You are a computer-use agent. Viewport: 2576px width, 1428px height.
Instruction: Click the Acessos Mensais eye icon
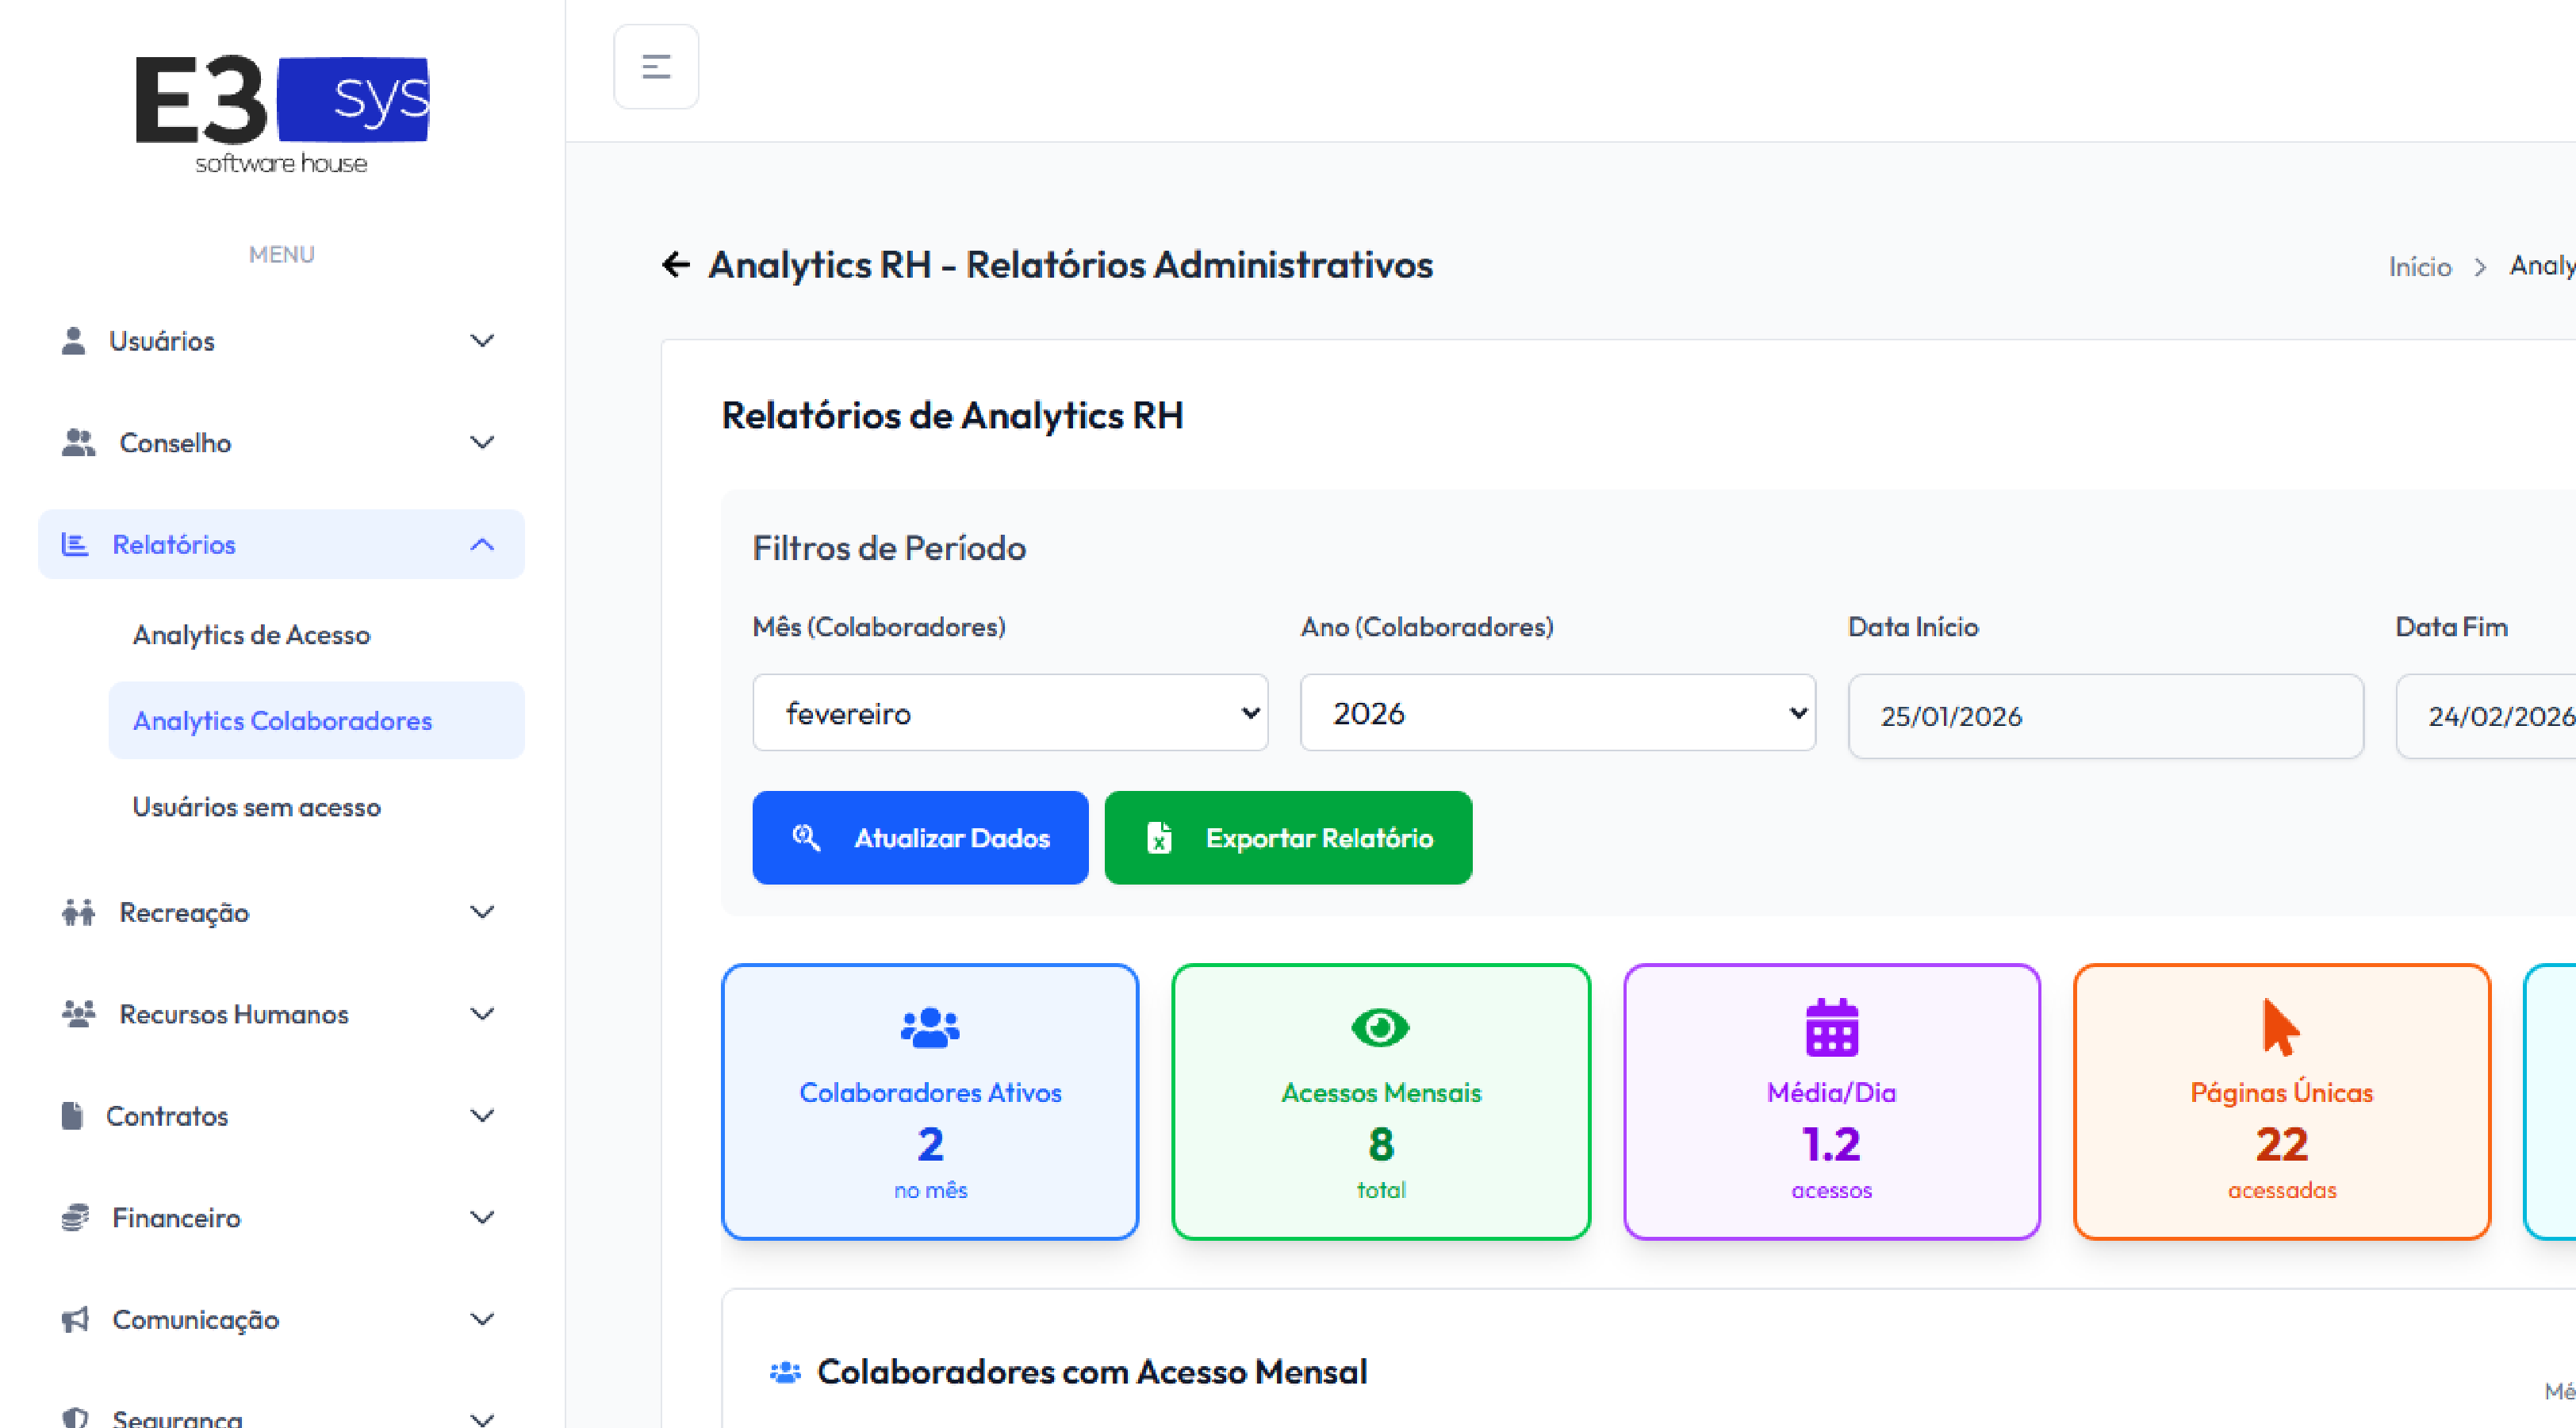point(1380,1027)
